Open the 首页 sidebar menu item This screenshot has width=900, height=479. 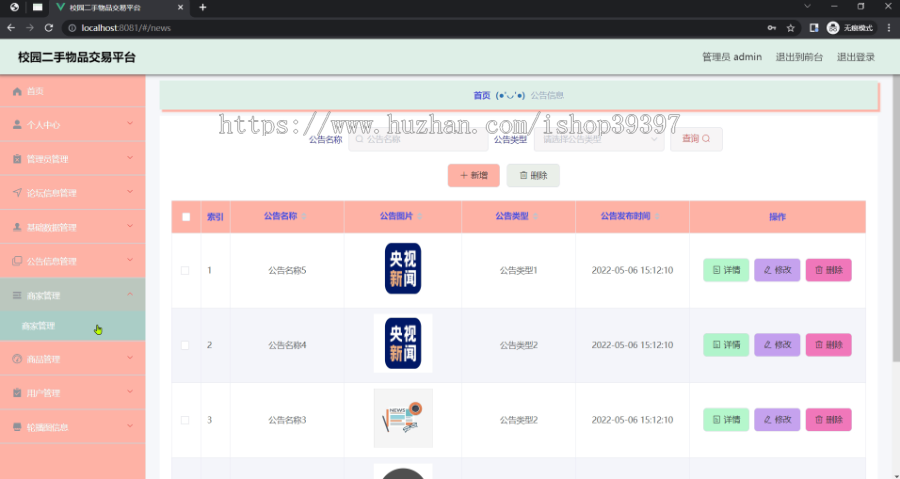click(x=72, y=91)
